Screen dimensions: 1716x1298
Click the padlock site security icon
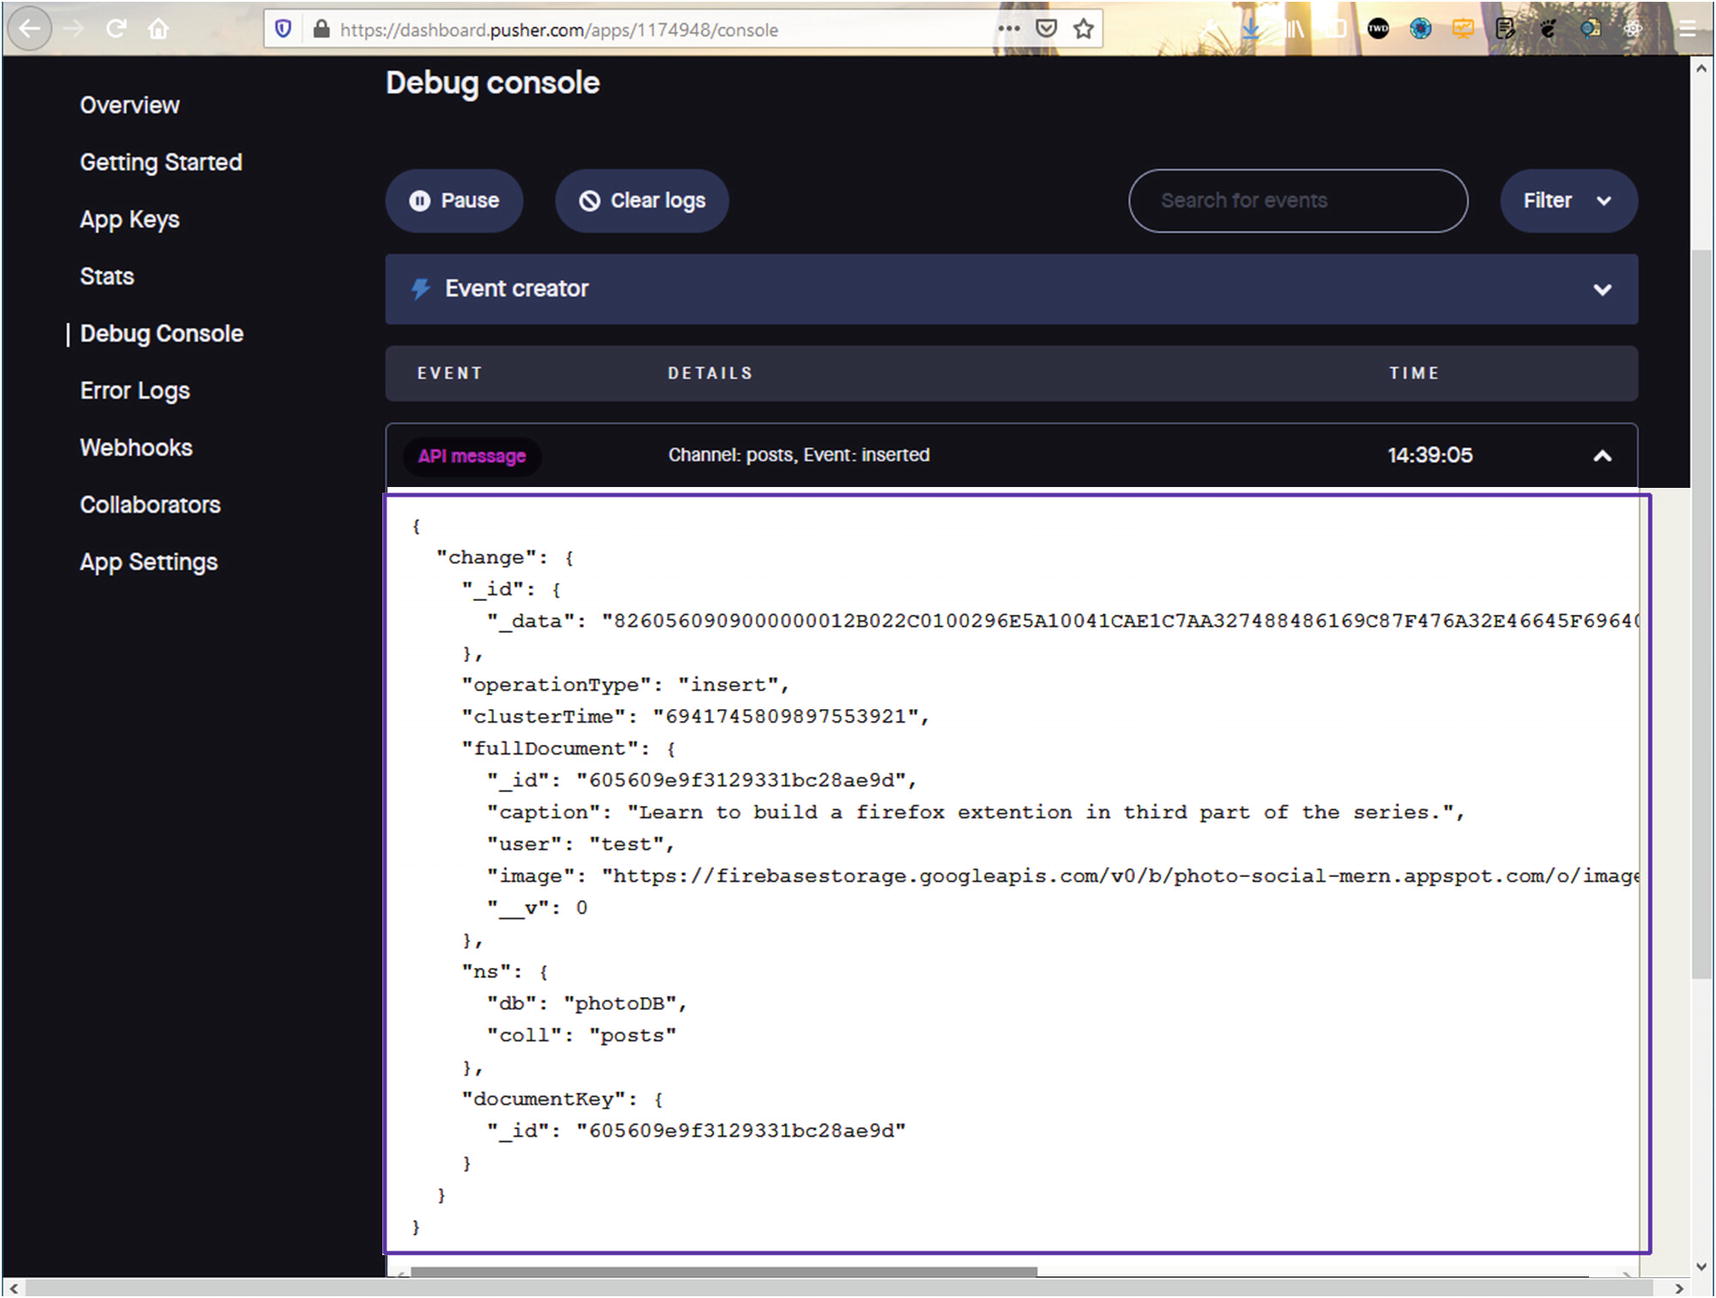(321, 29)
